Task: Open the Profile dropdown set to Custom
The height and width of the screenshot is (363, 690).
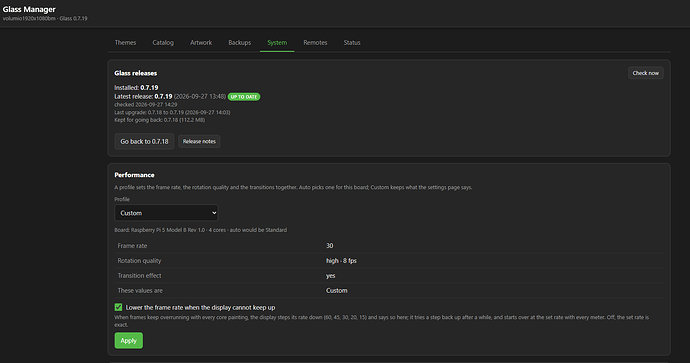Action: tap(166, 213)
